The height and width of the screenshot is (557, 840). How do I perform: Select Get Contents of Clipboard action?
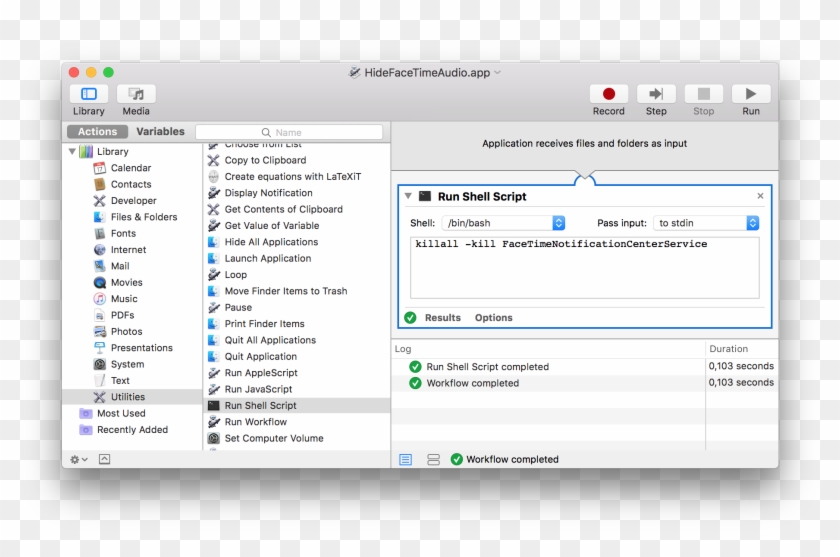[x=297, y=209]
